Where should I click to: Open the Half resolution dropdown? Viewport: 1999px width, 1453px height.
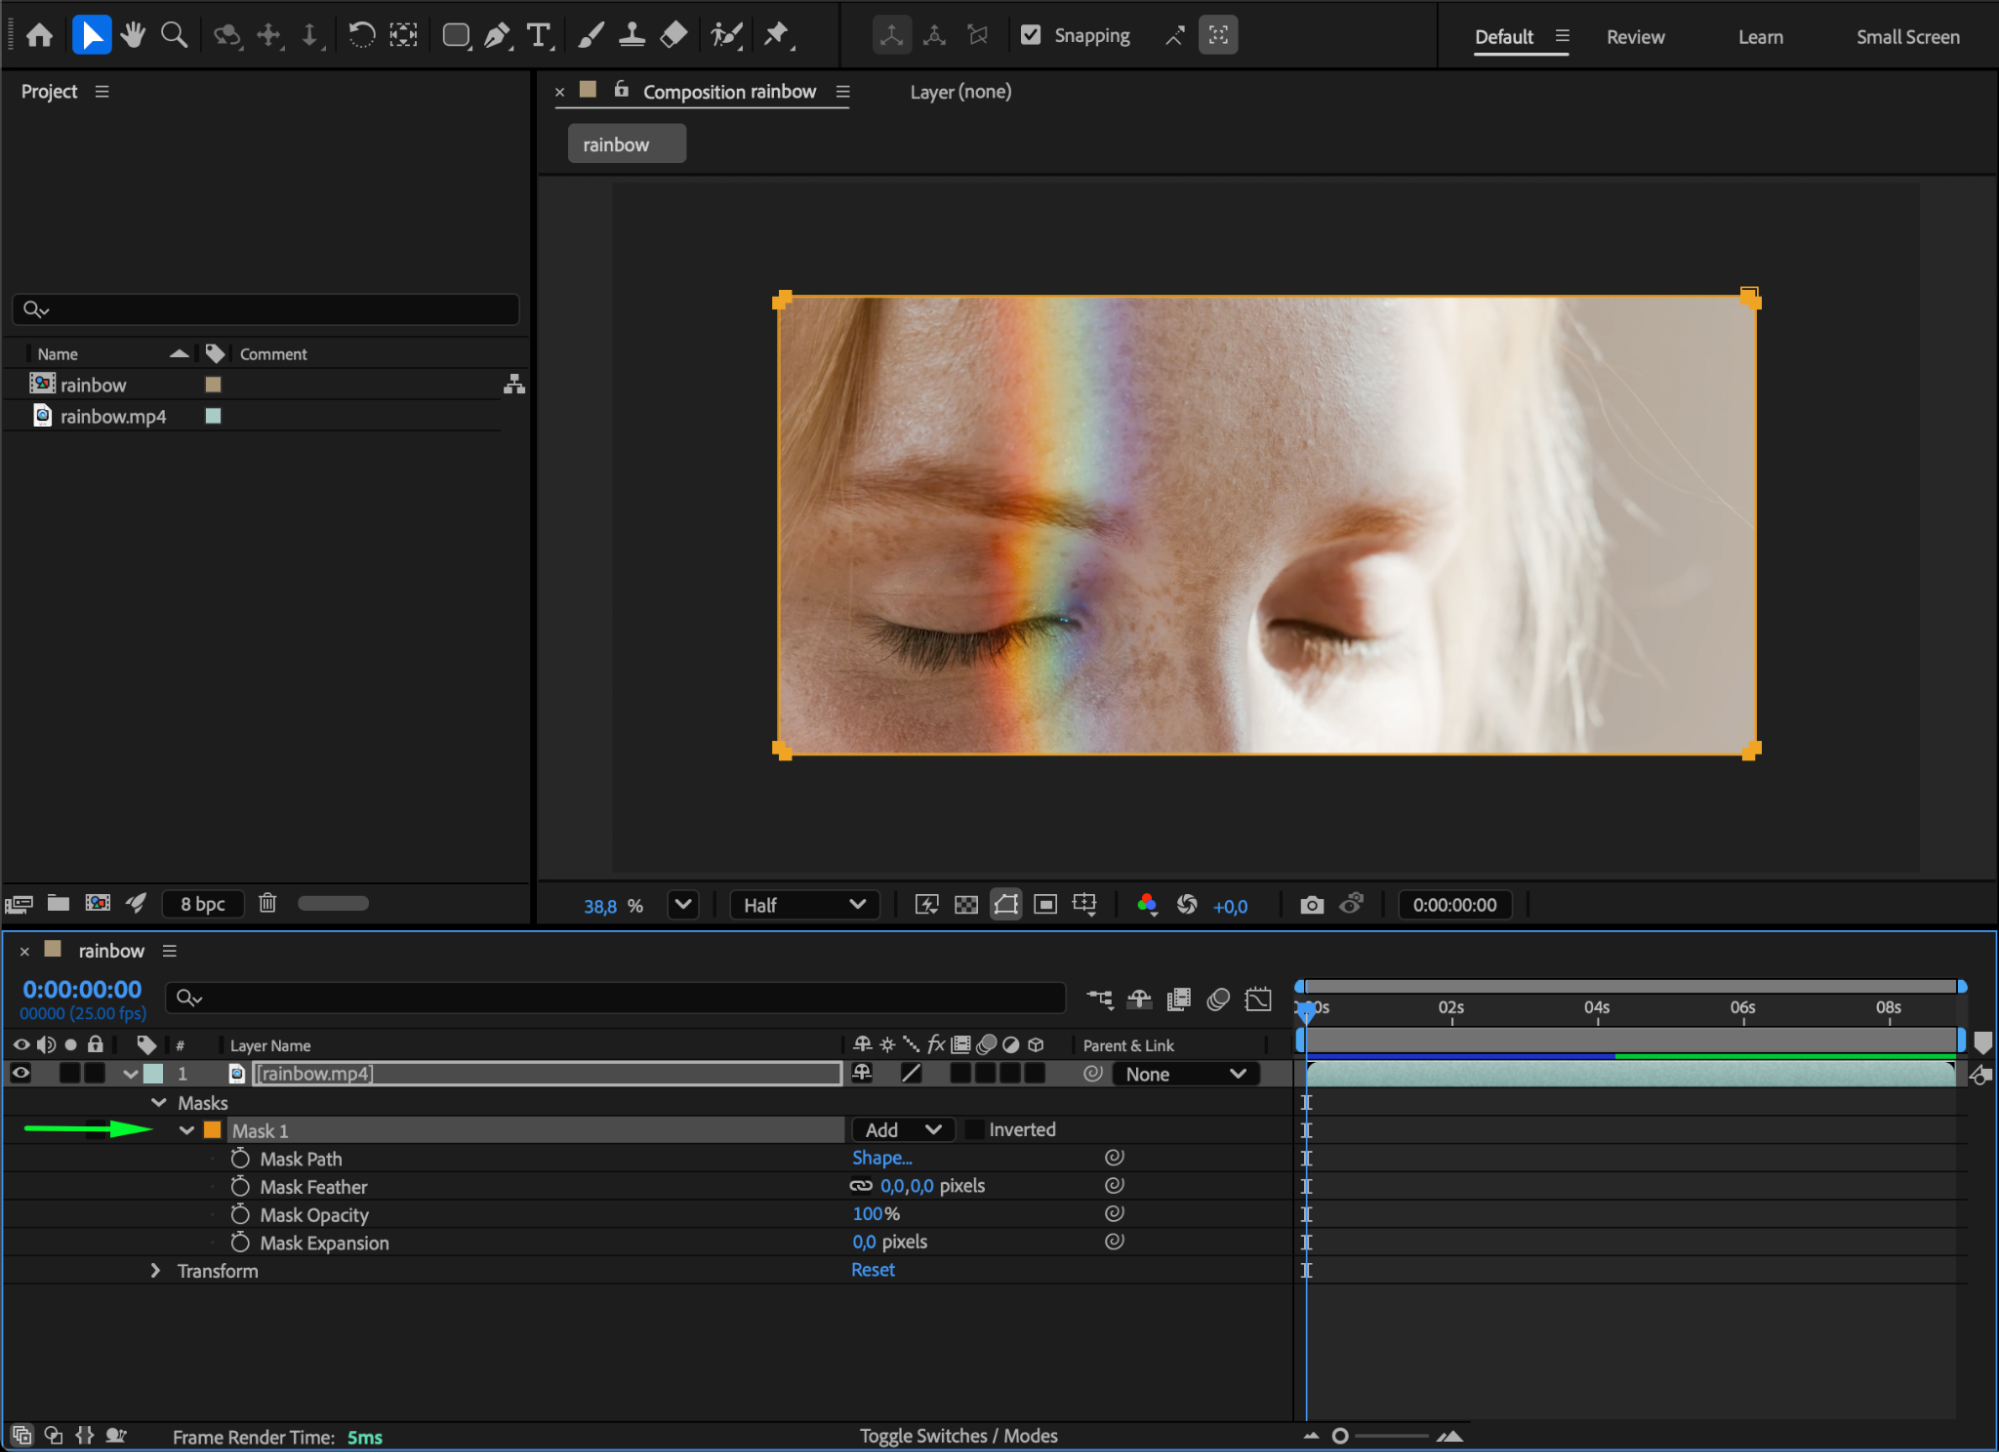(x=804, y=905)
